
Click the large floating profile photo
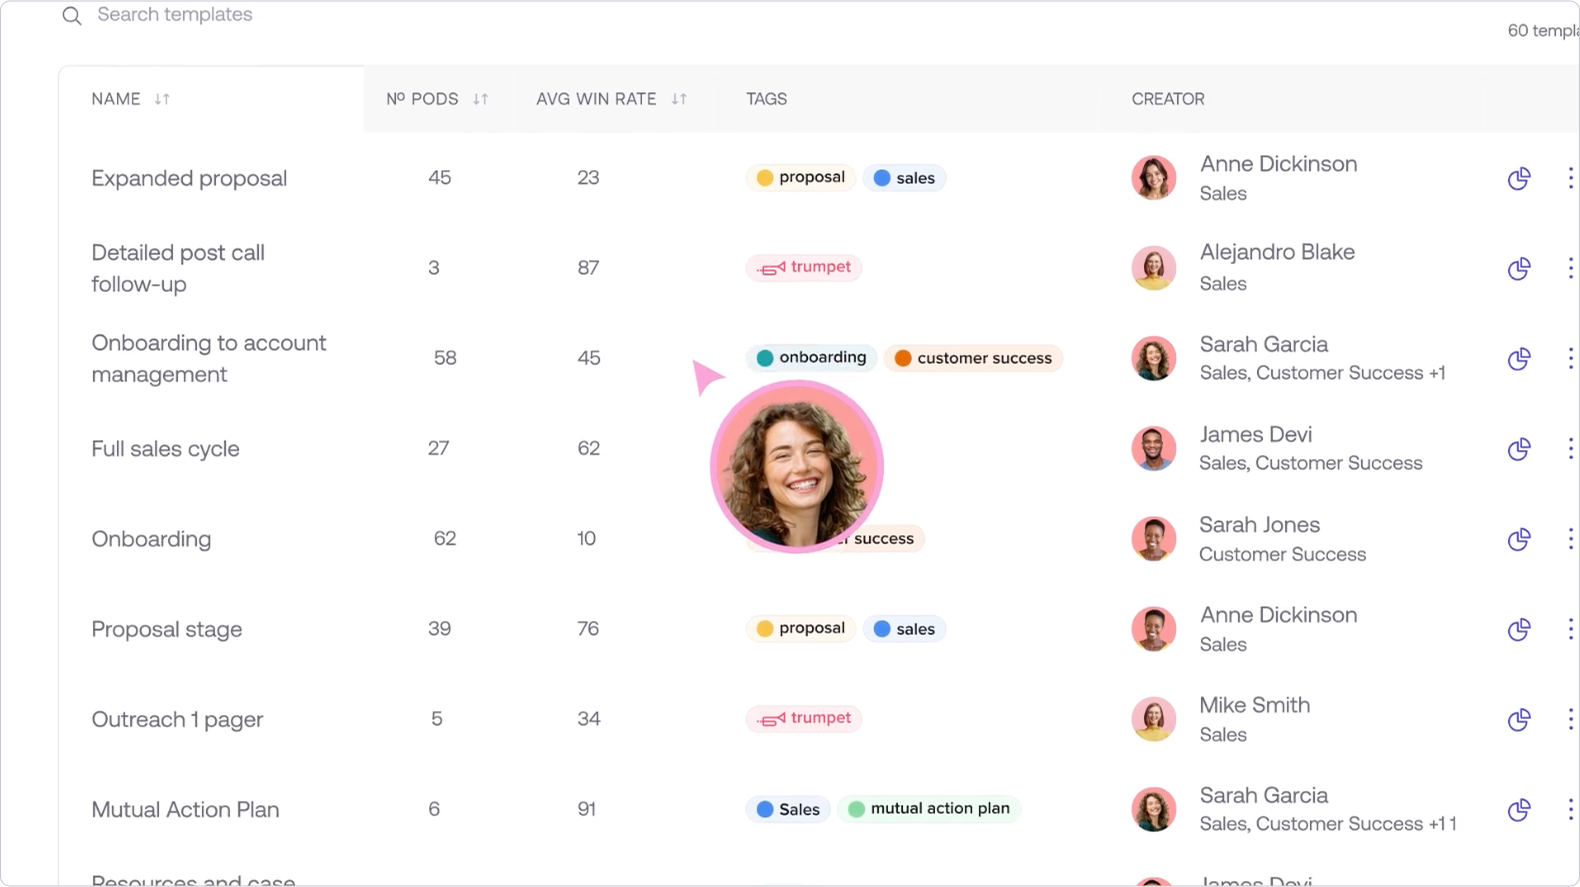[x=797, y=467]
